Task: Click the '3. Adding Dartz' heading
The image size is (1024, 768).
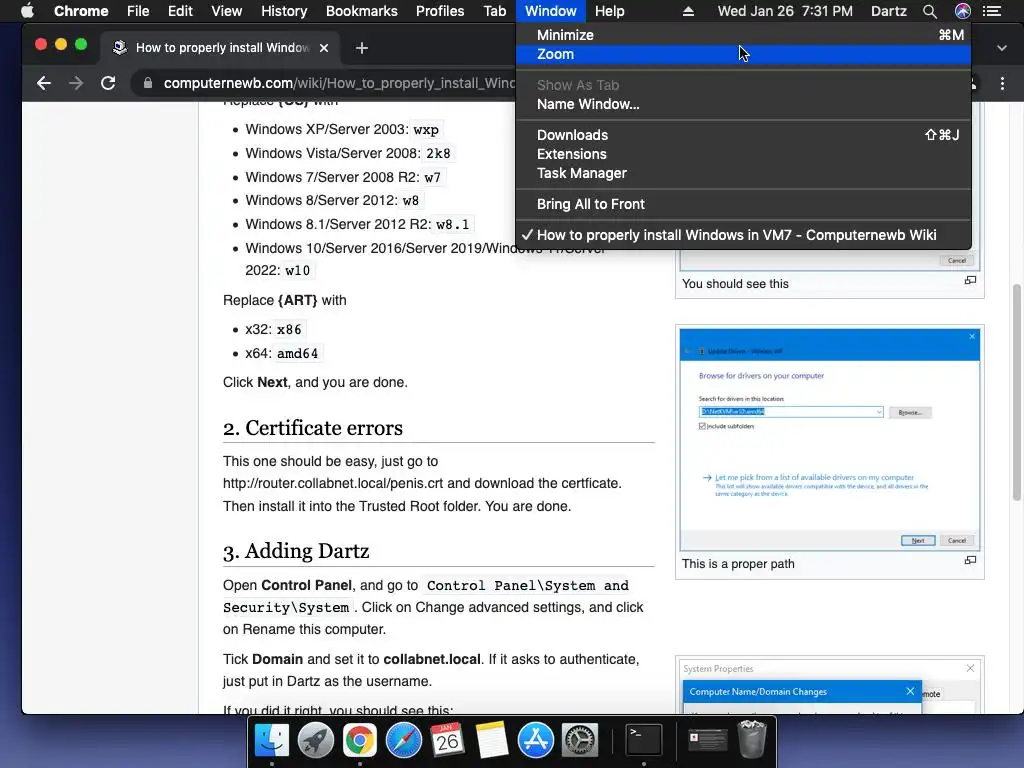Action: click(296, 551)
